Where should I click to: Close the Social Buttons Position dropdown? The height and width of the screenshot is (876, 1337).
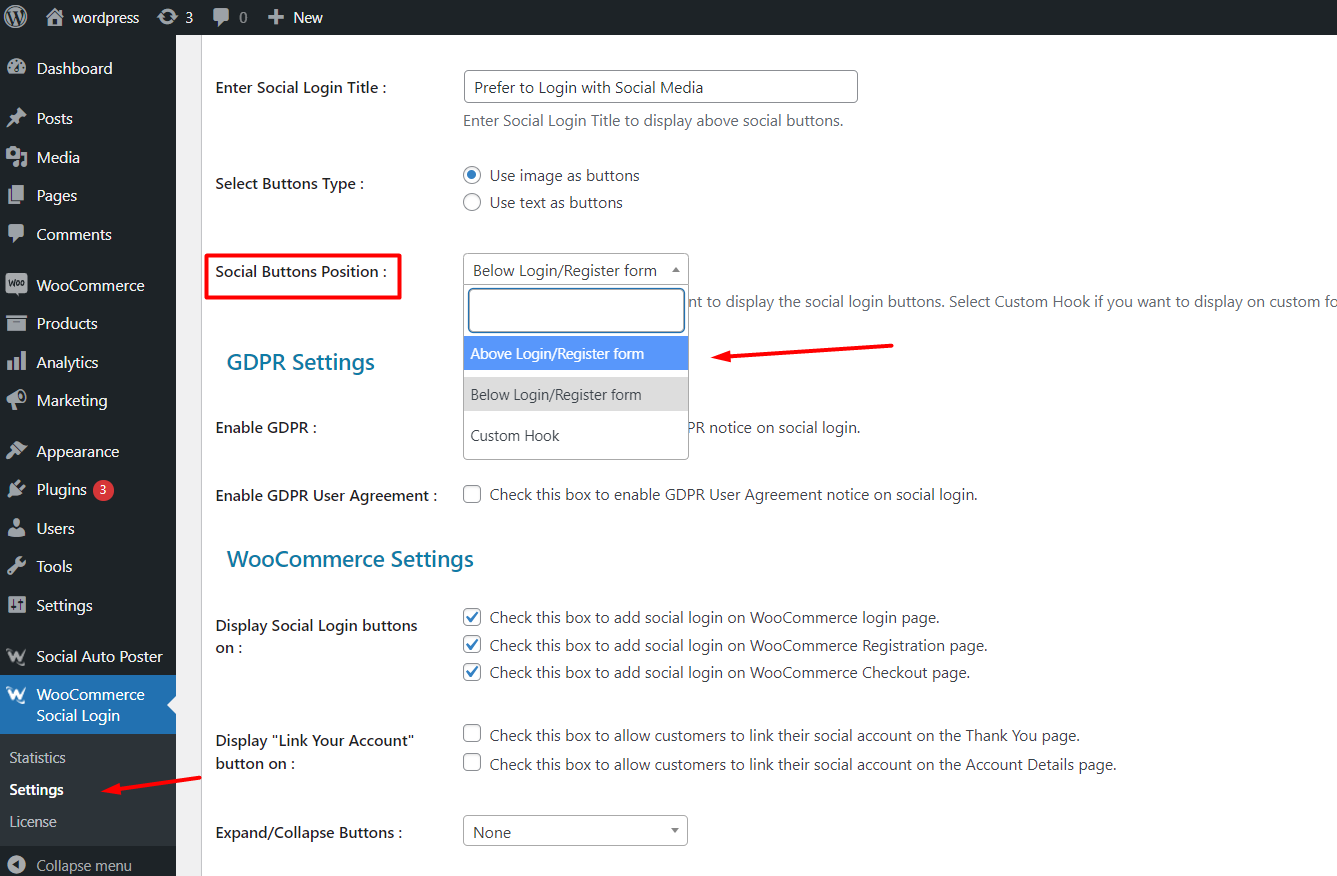click(x=576, y=270)
